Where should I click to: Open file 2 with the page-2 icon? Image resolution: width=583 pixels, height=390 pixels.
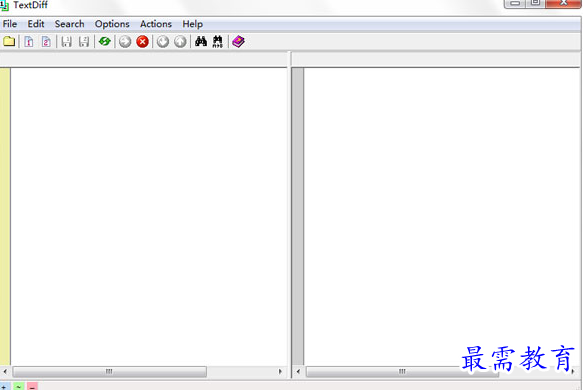pos(46,41)
